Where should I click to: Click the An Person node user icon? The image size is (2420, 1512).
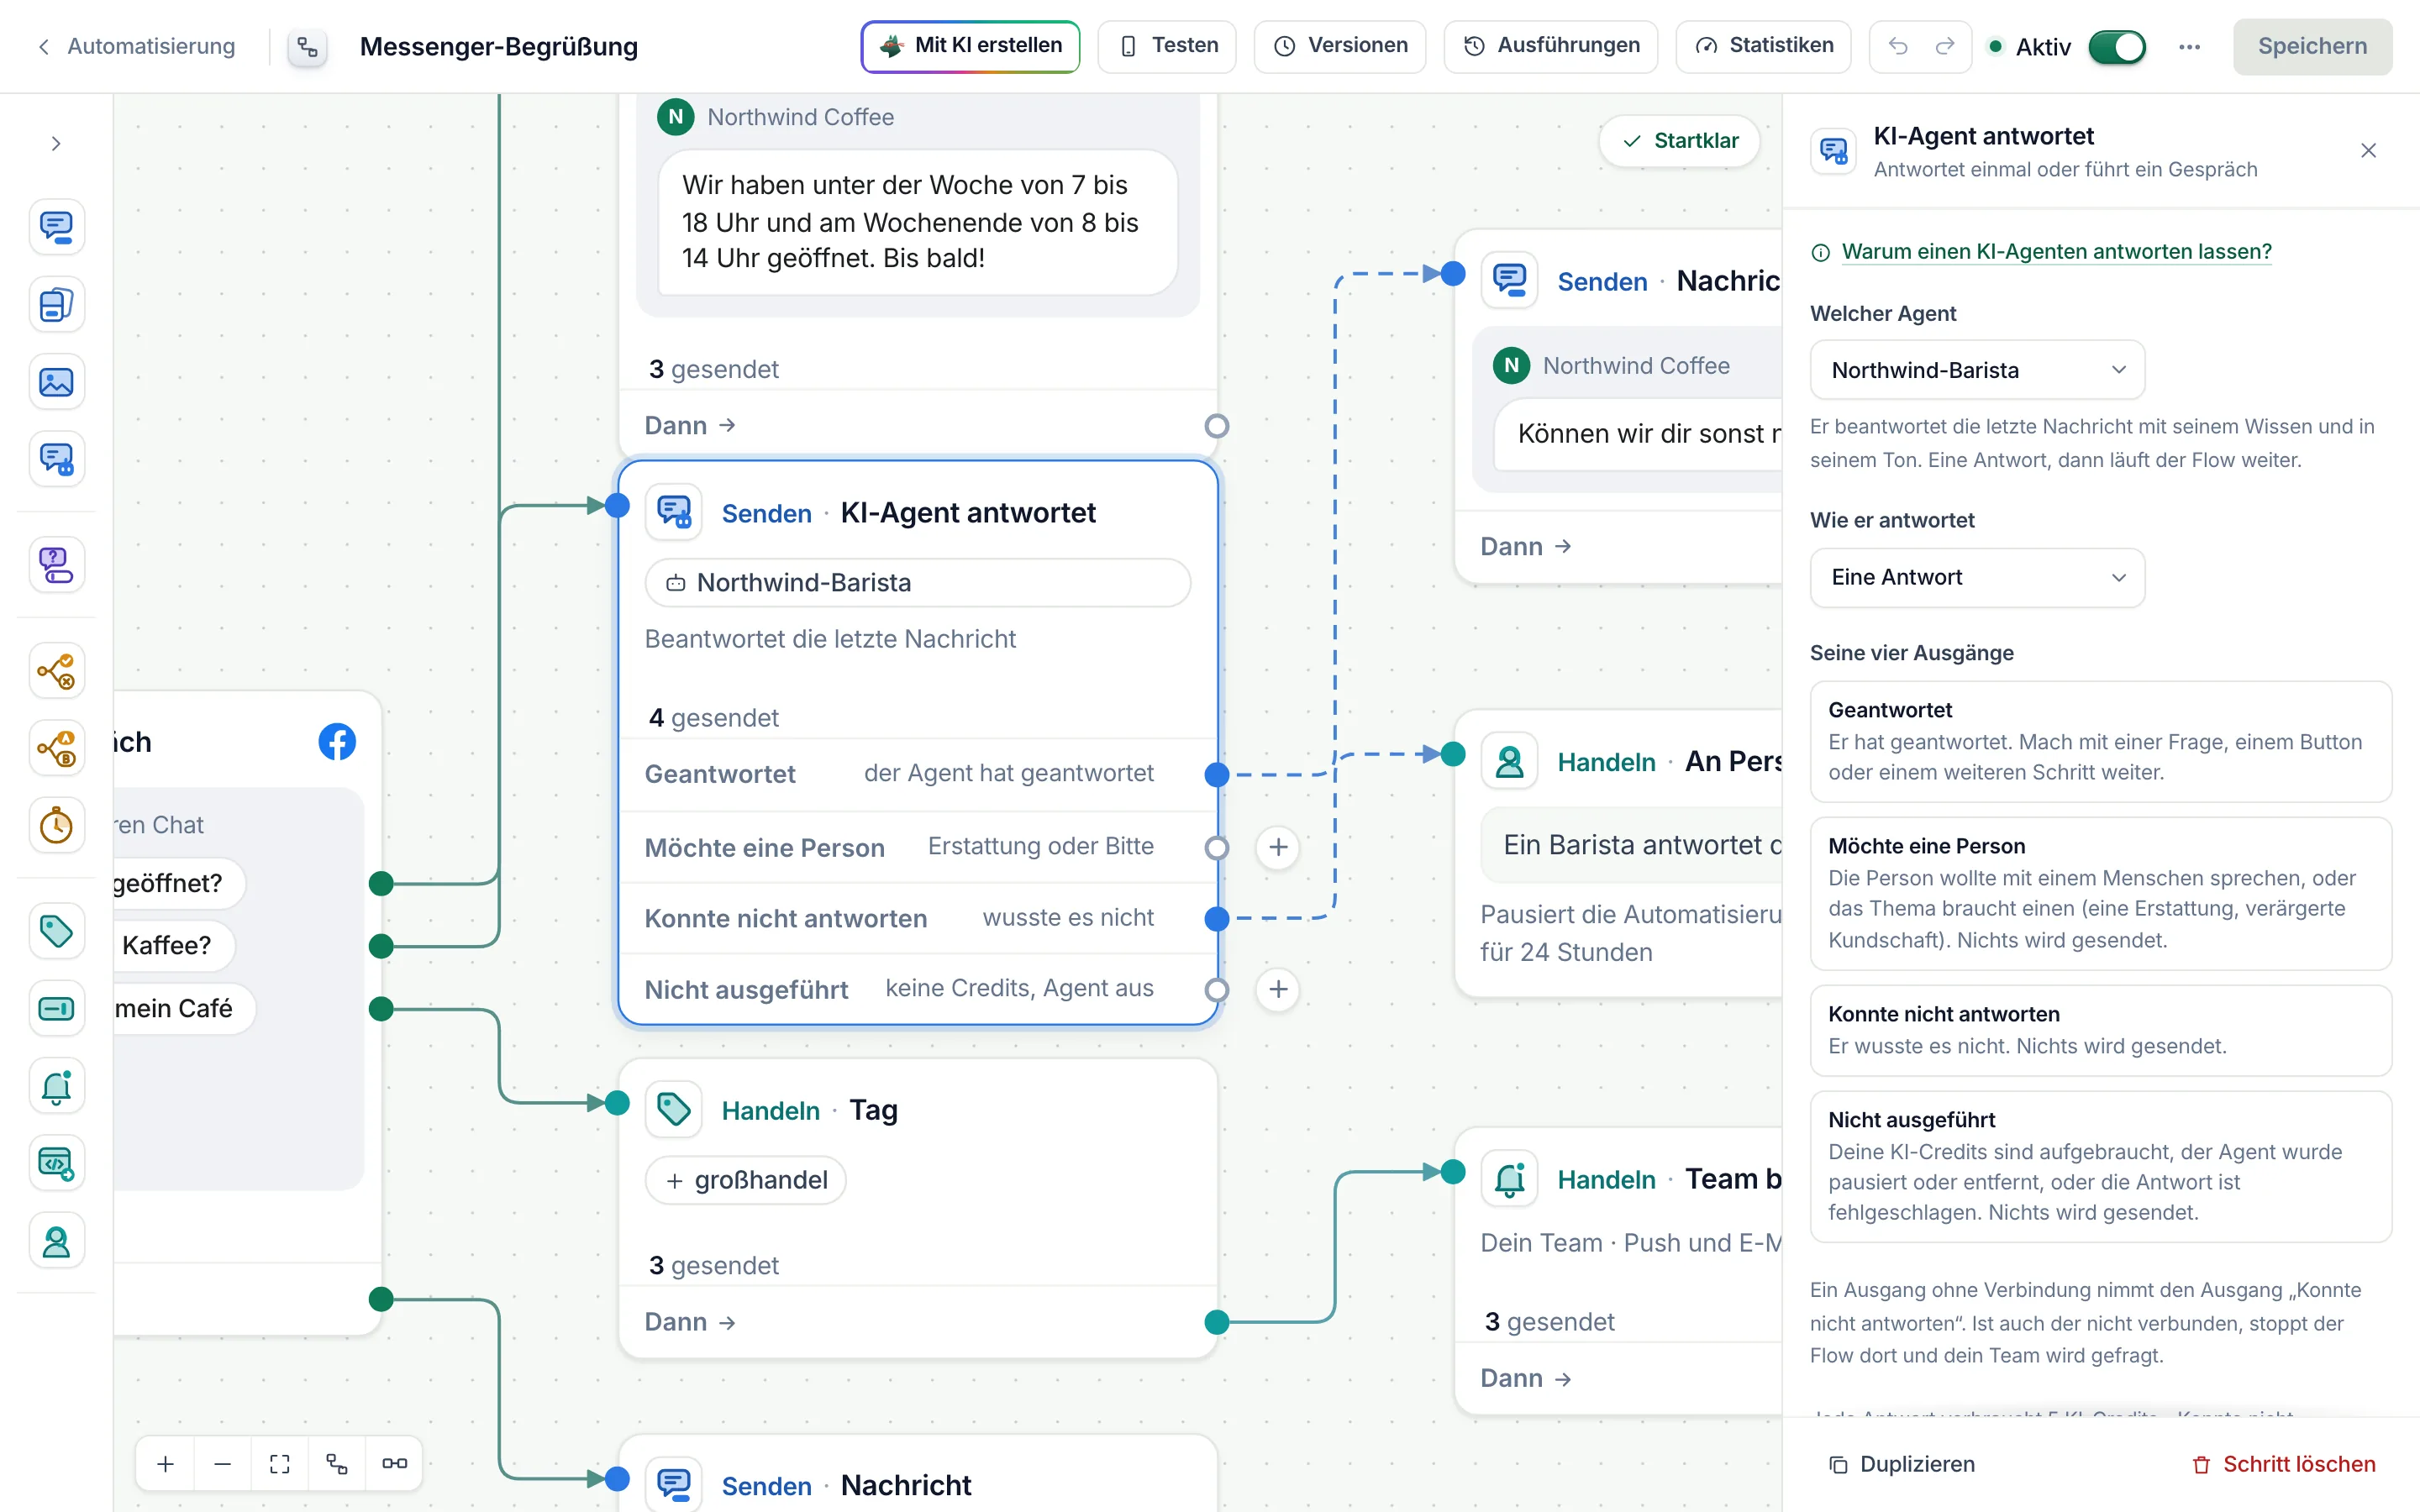tap(1509, 762)
